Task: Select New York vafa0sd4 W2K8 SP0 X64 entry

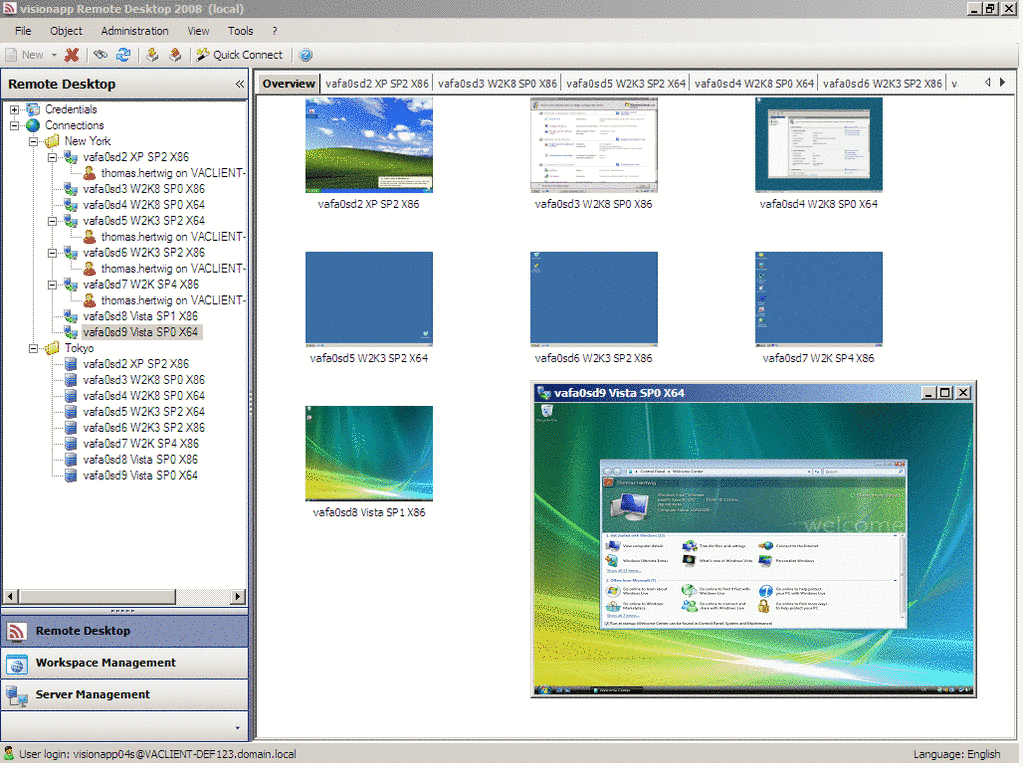Action: pos(144,205)
